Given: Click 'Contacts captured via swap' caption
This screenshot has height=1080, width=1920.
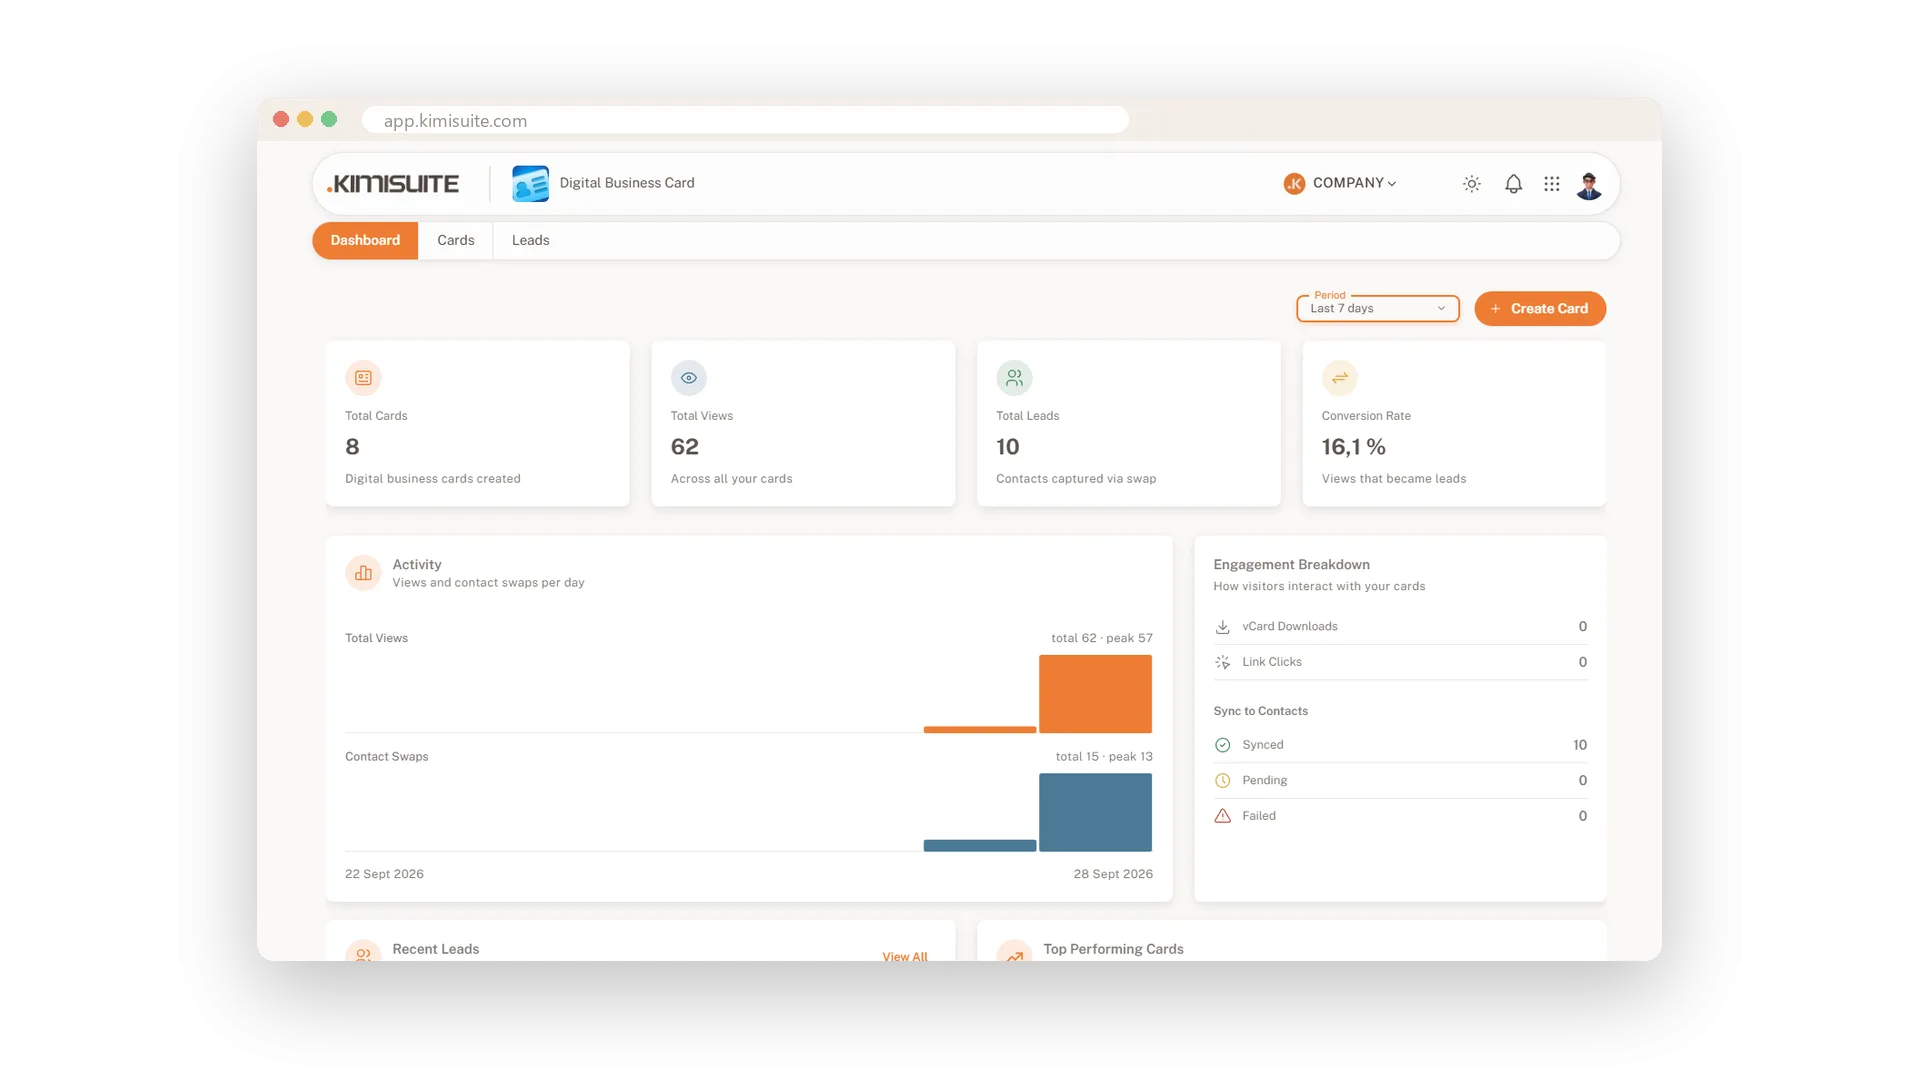Looking at the screenshot, I should pos(1076,479).
